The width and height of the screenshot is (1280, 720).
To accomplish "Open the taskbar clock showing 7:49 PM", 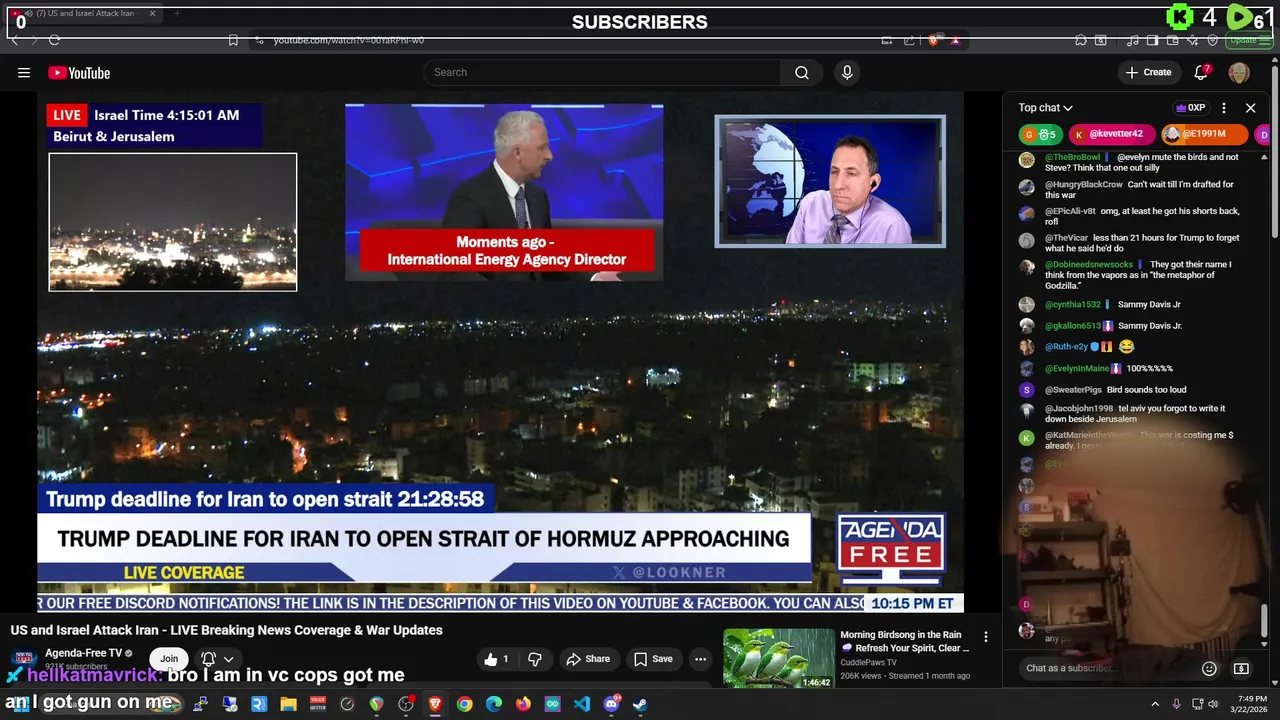I will tap(1251, 704).
